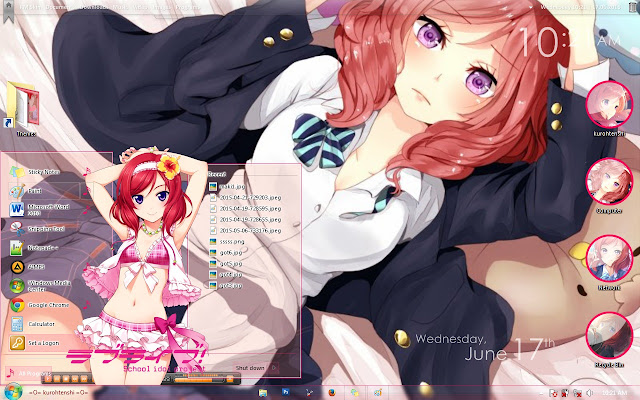Open recent file 2015-04-19-728595.jpeg
The height and width of the screenshot is (400, 640).
(x=246, y=209)
